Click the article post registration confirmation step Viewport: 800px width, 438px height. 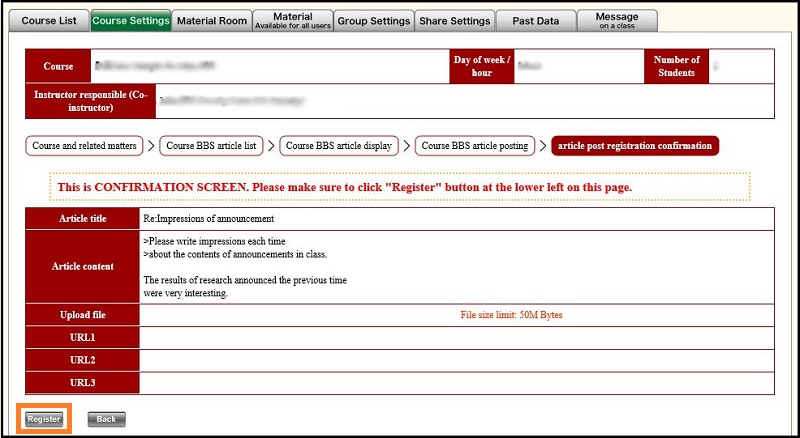point(635,146)
